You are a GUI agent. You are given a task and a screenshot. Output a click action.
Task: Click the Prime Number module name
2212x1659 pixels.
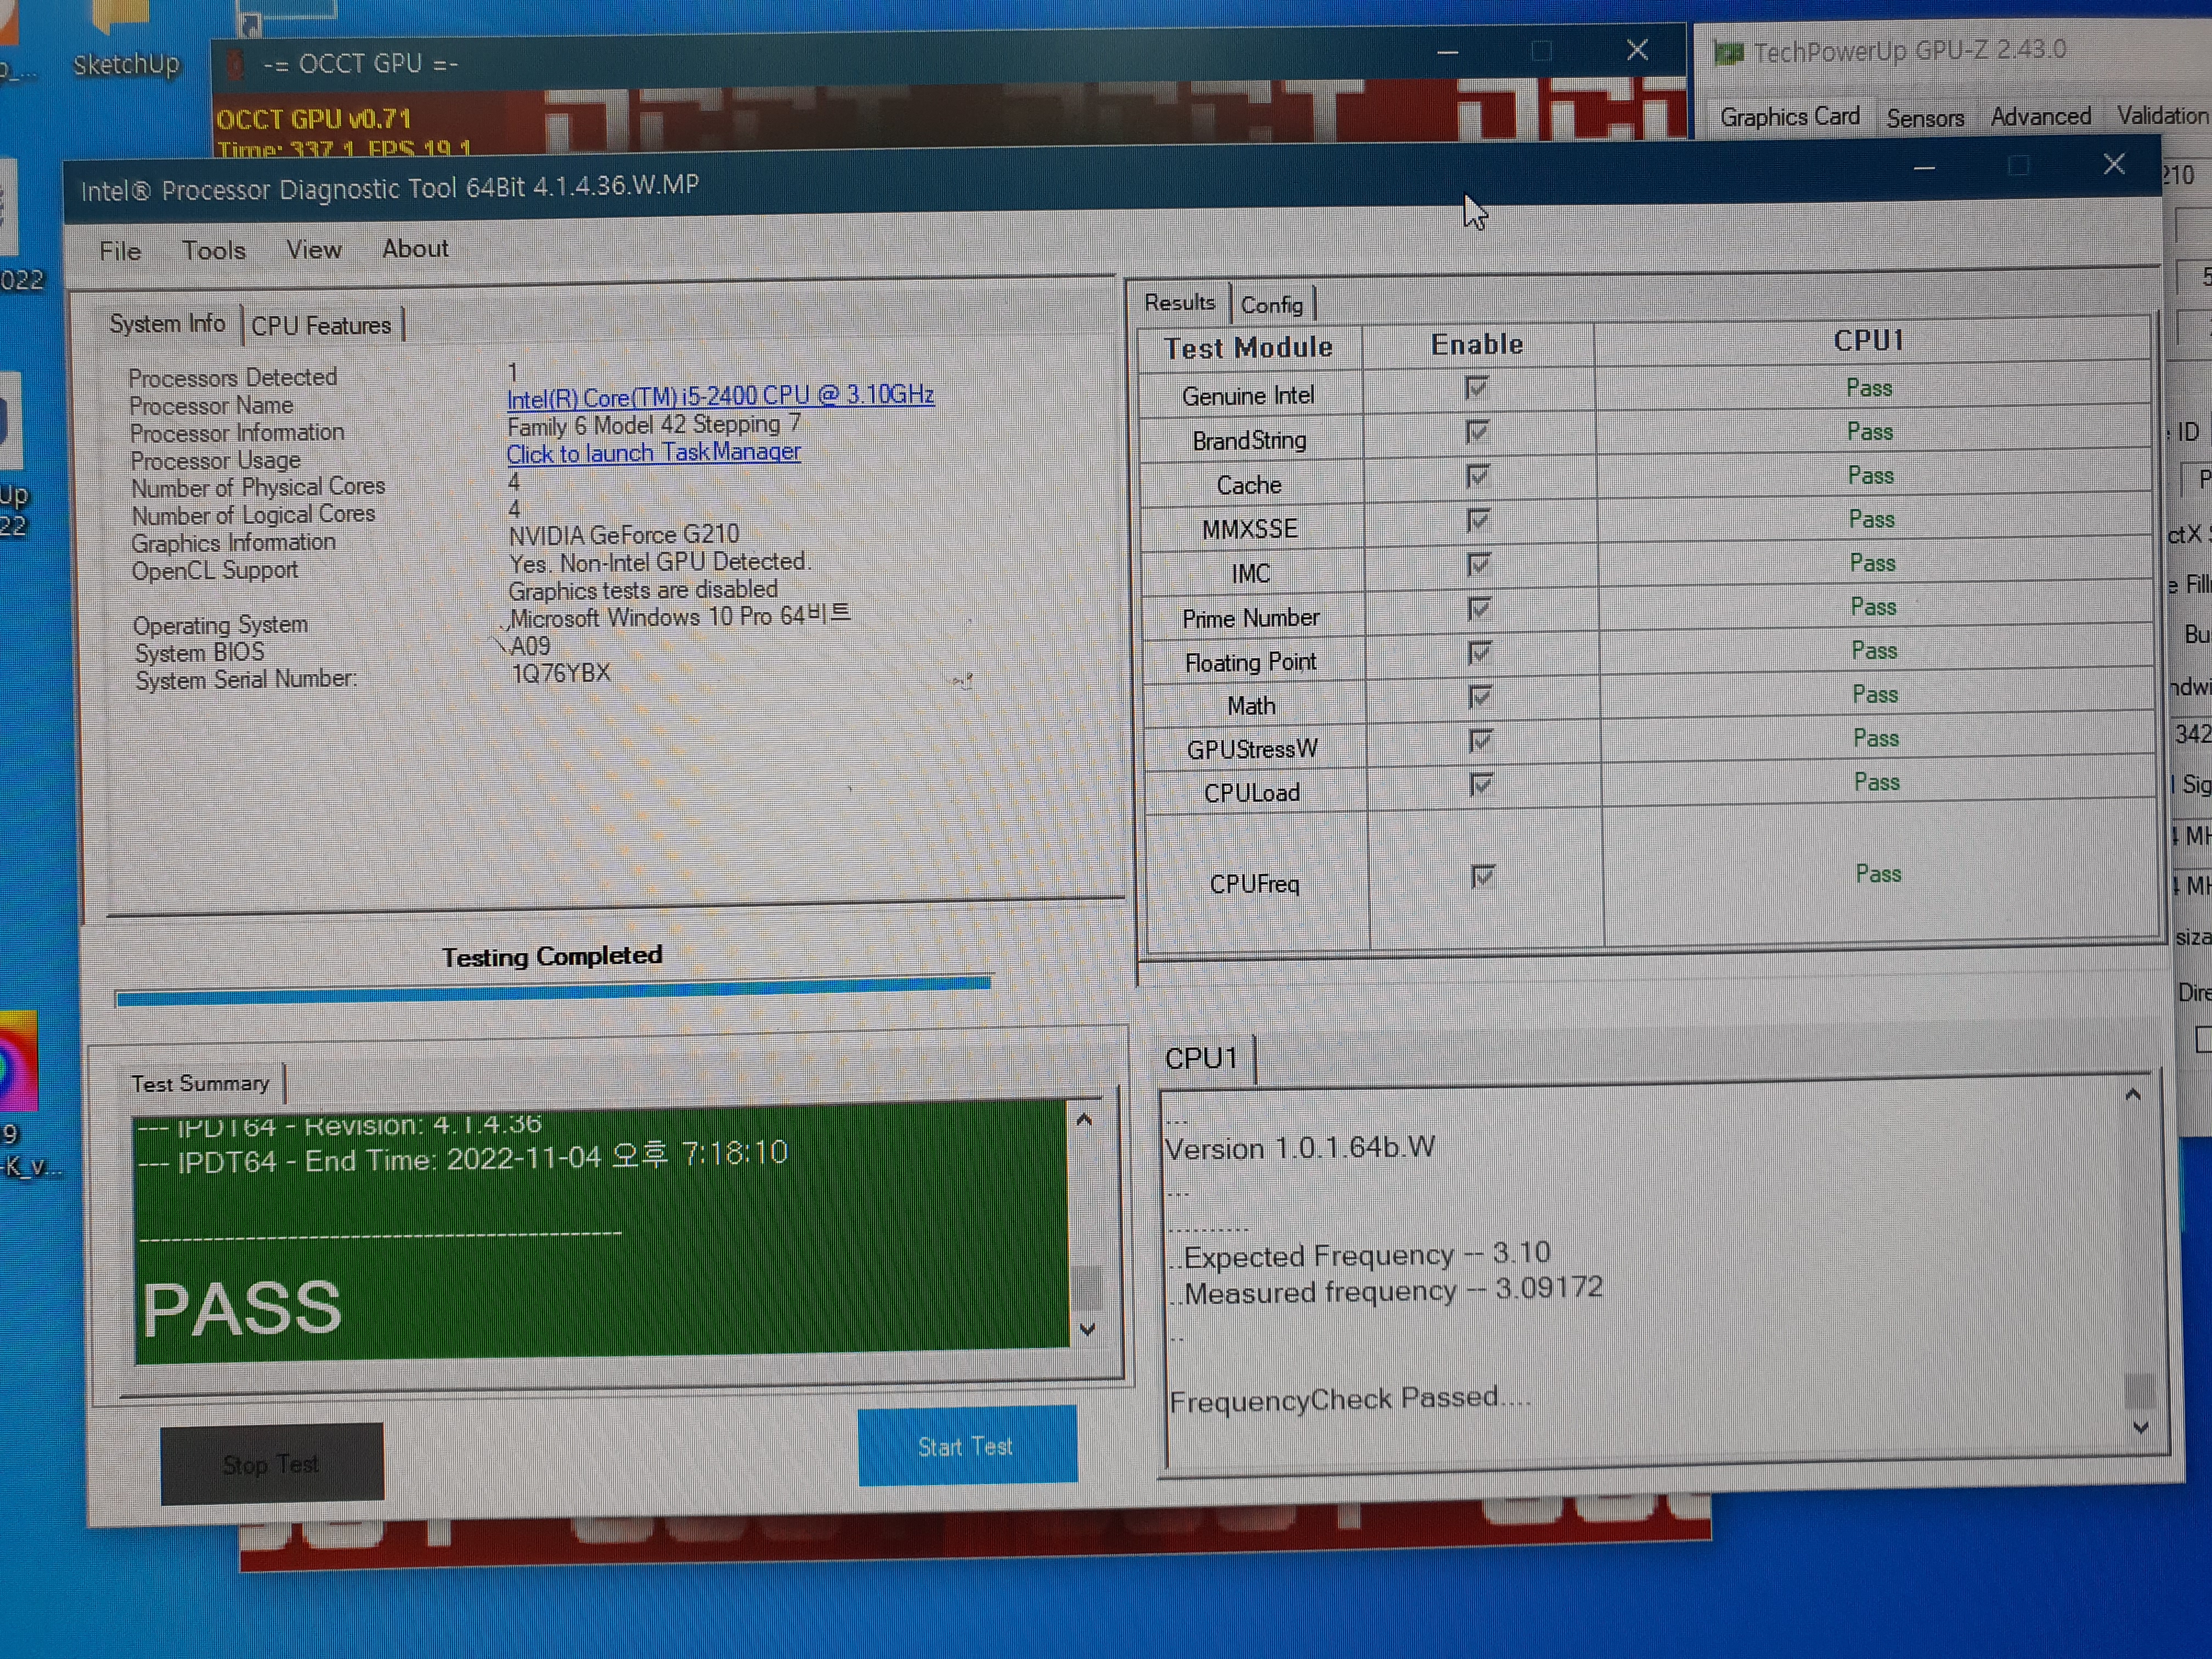point(1251,618)
